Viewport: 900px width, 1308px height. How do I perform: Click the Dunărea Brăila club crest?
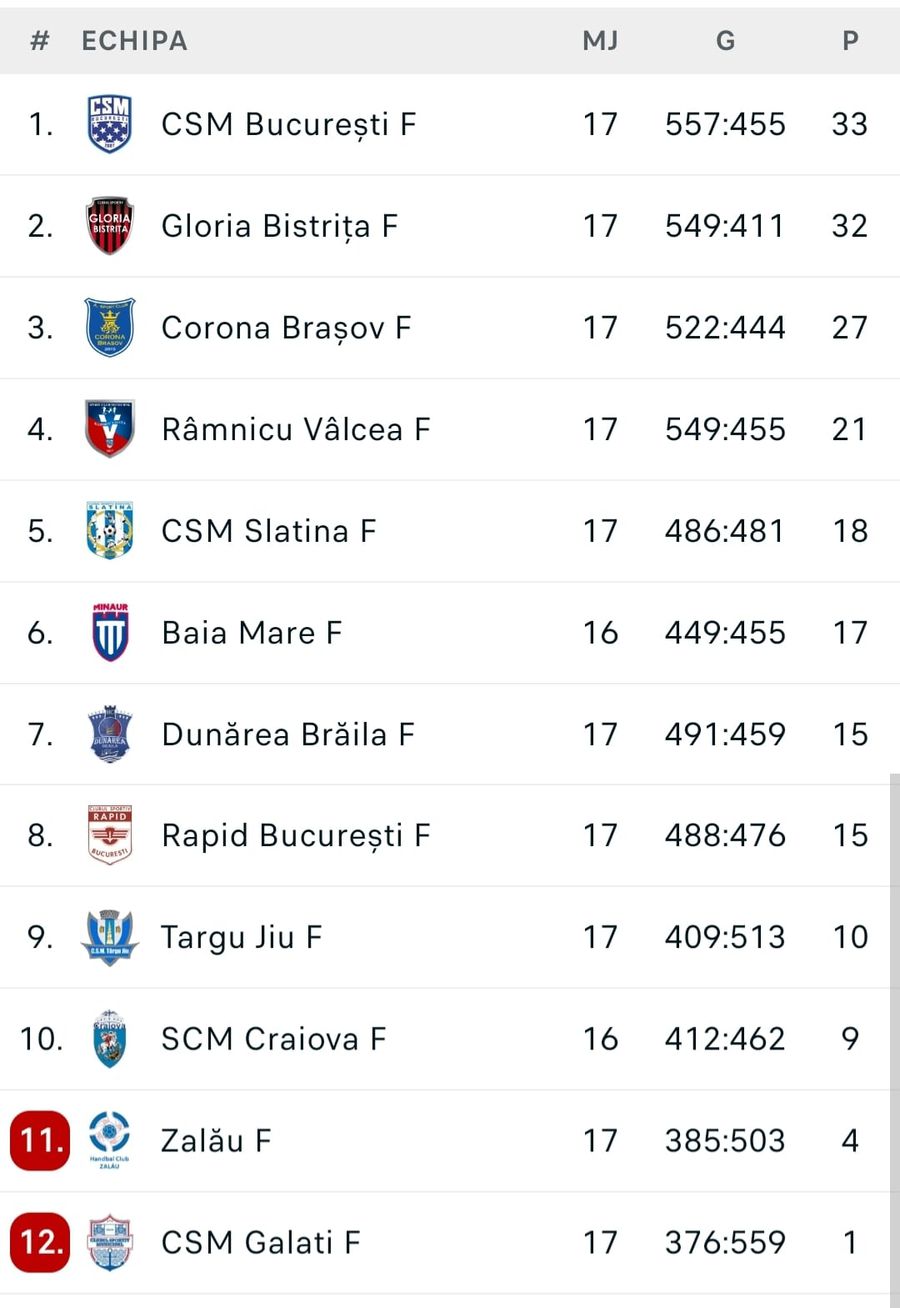coord(110,734)
